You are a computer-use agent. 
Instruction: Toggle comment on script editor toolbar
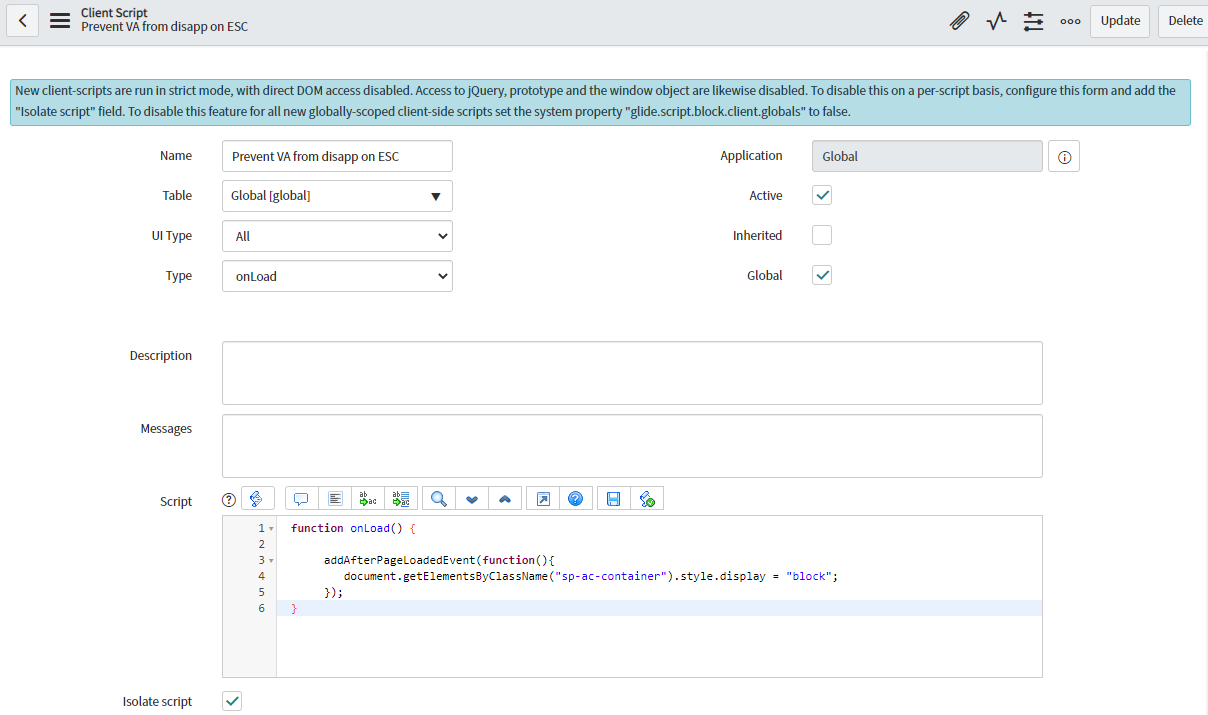coord(301,498)
